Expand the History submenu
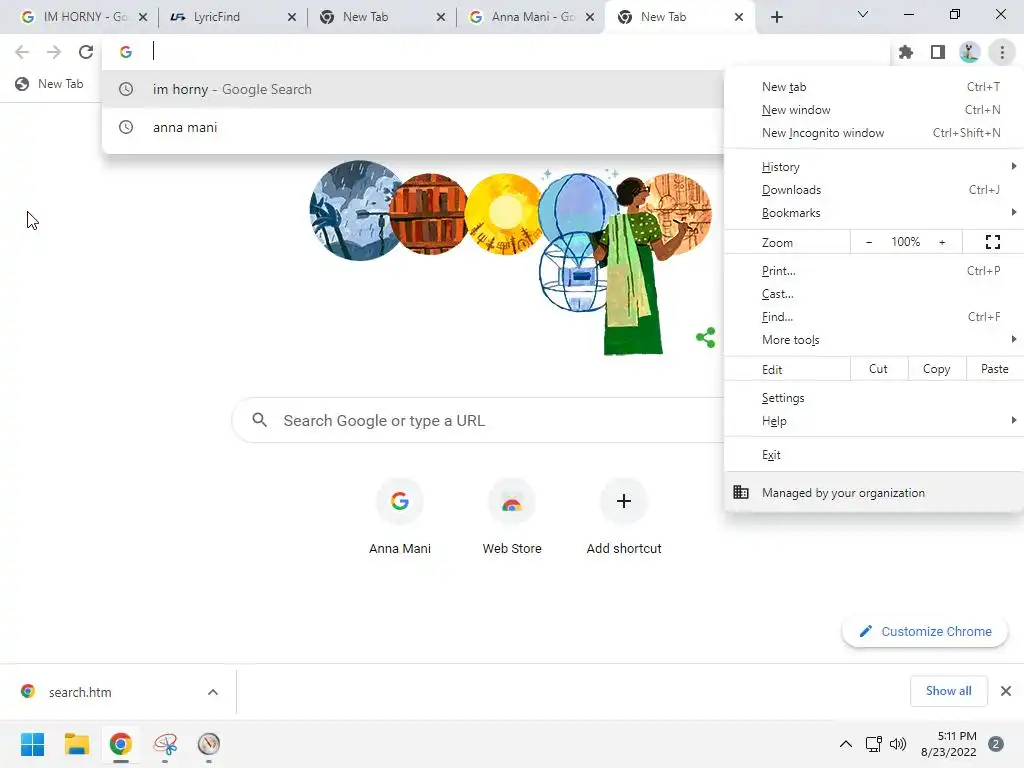This screenshot has height=768, width=1024. pyautogui.click(x=874, y=167)
